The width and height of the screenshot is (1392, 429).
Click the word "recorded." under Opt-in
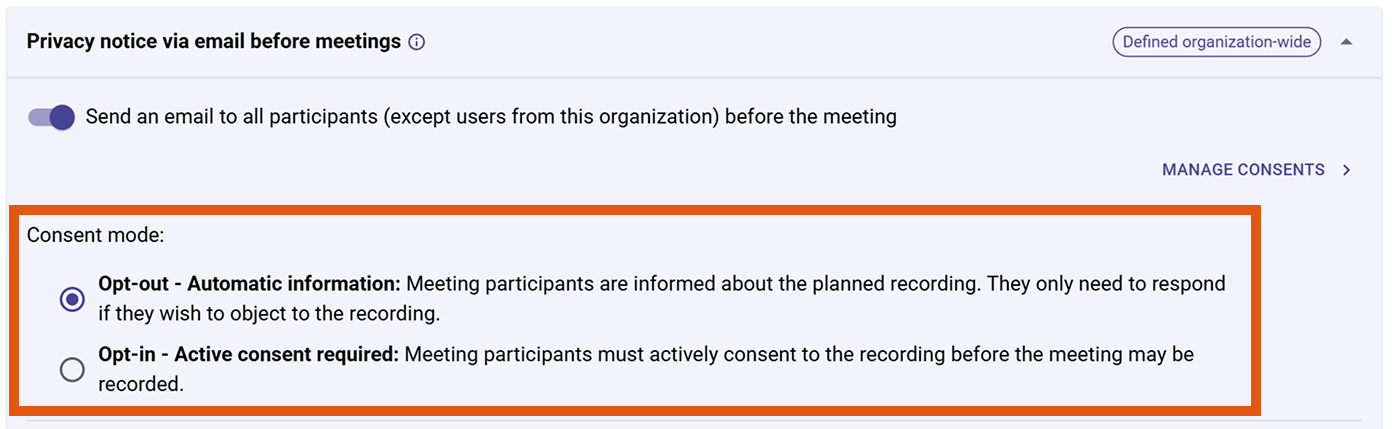[x=141, y=384]
